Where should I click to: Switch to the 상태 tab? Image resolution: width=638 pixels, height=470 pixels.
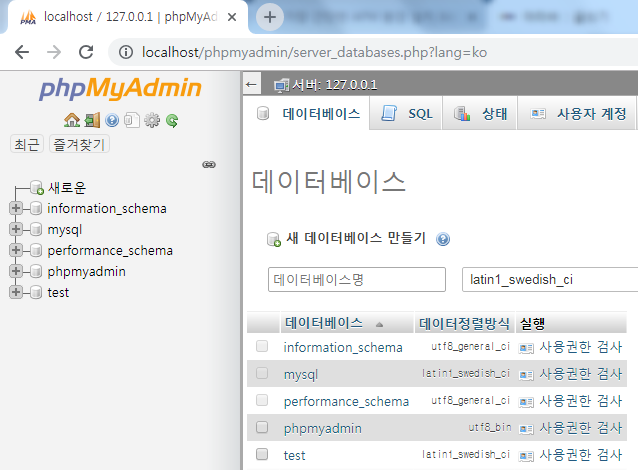pyautogui.click(x=480, y=114)
